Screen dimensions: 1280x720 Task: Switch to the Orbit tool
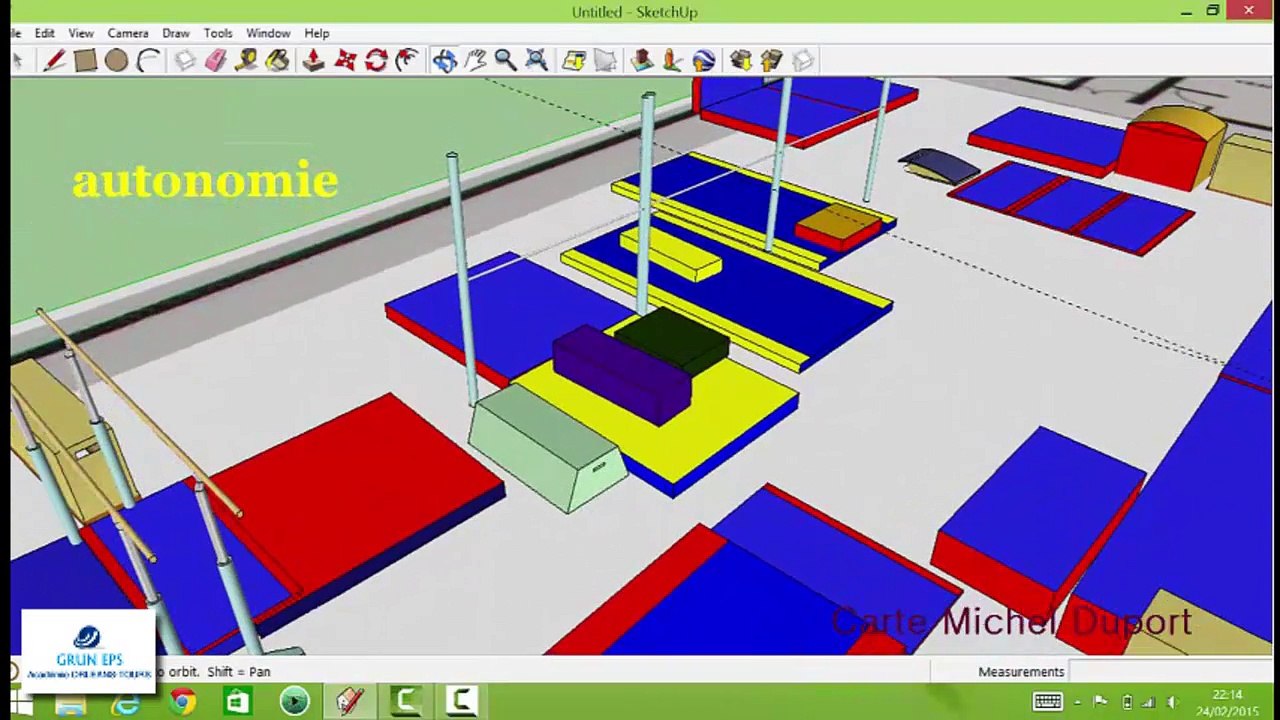[x=444, y=61]
